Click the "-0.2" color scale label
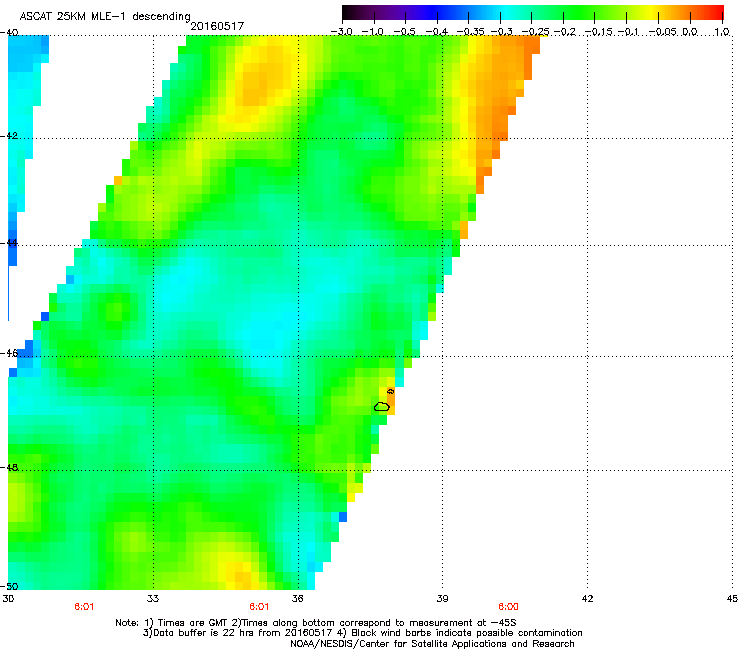The height and width of the screenshot is (650, 740). pyautogui.click(x=565, y=32)
